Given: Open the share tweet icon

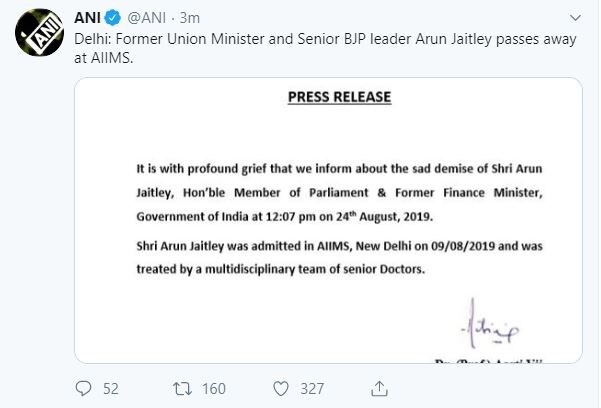Looking at the screenshot, I should click(x=380, y=386).
